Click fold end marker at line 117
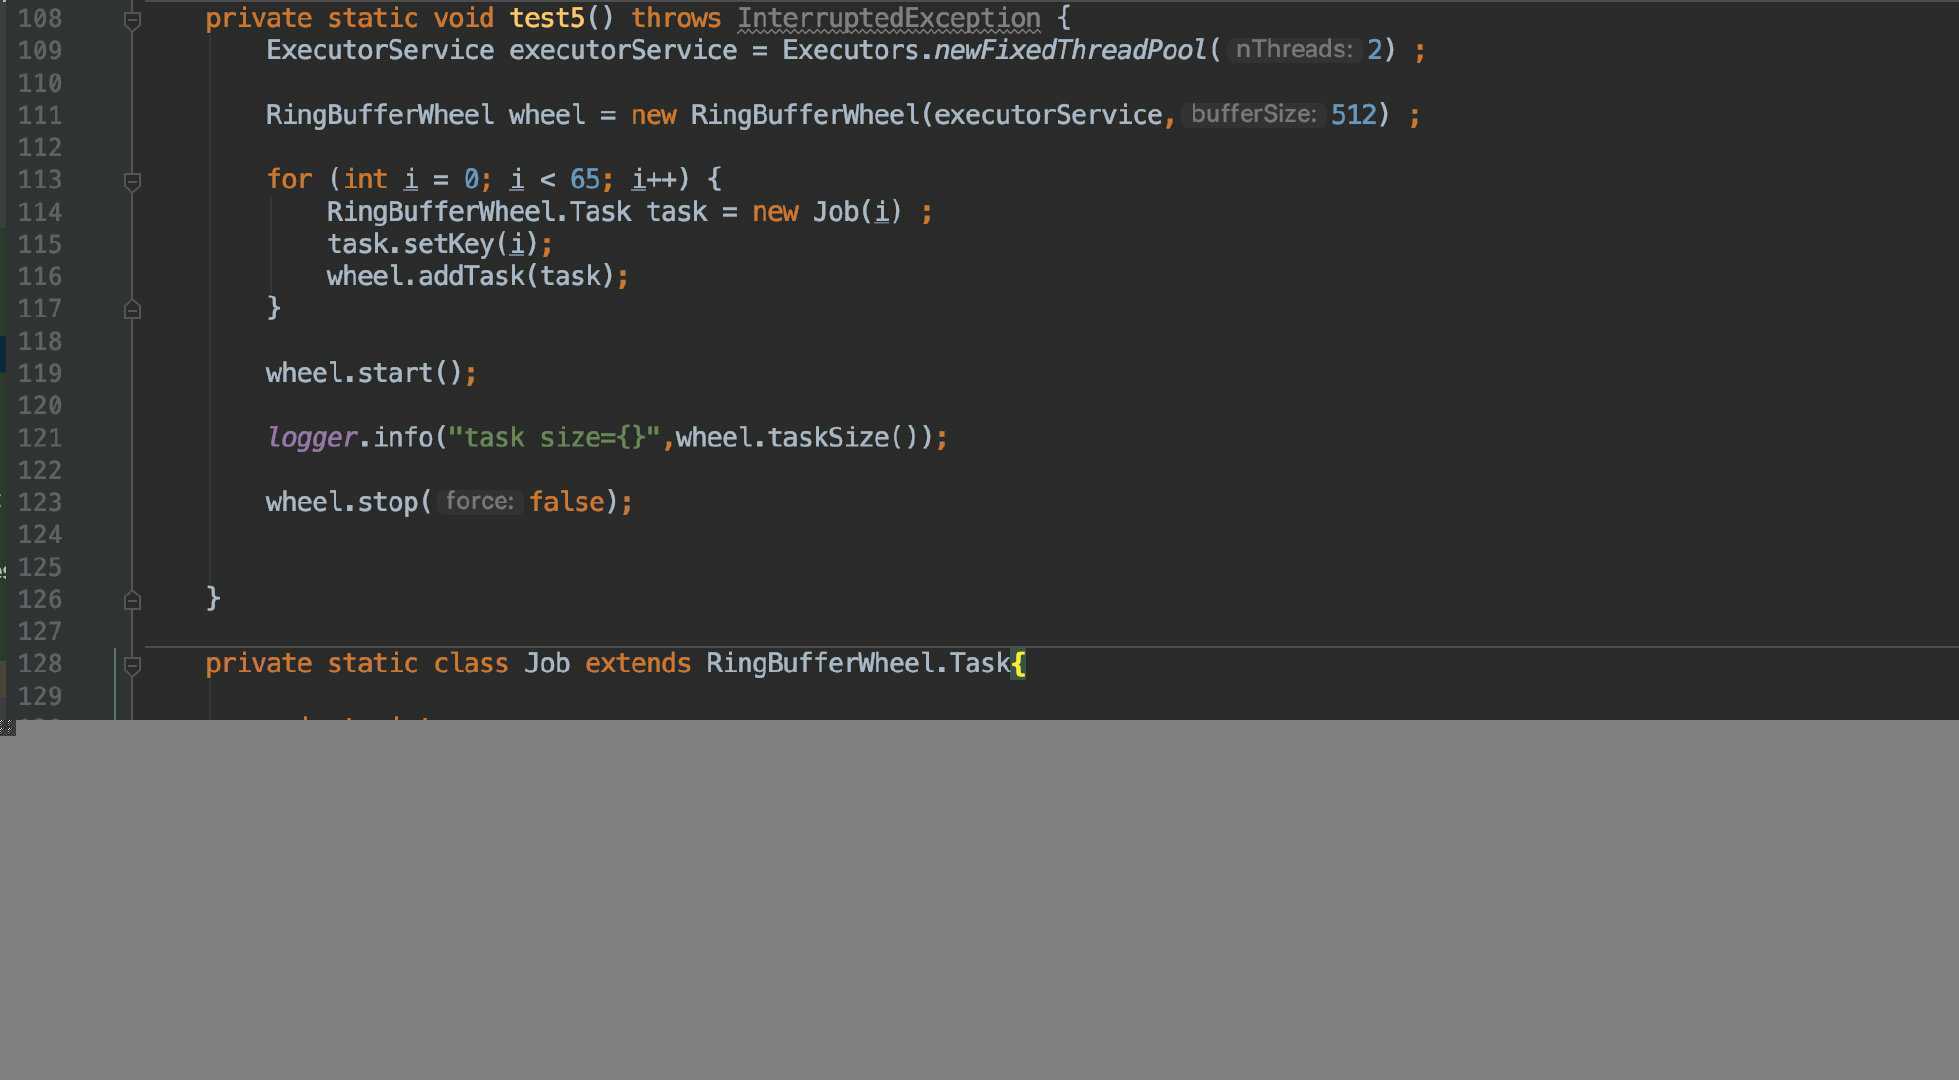Screen dimensions: 1959x1080 click(132, 310)
